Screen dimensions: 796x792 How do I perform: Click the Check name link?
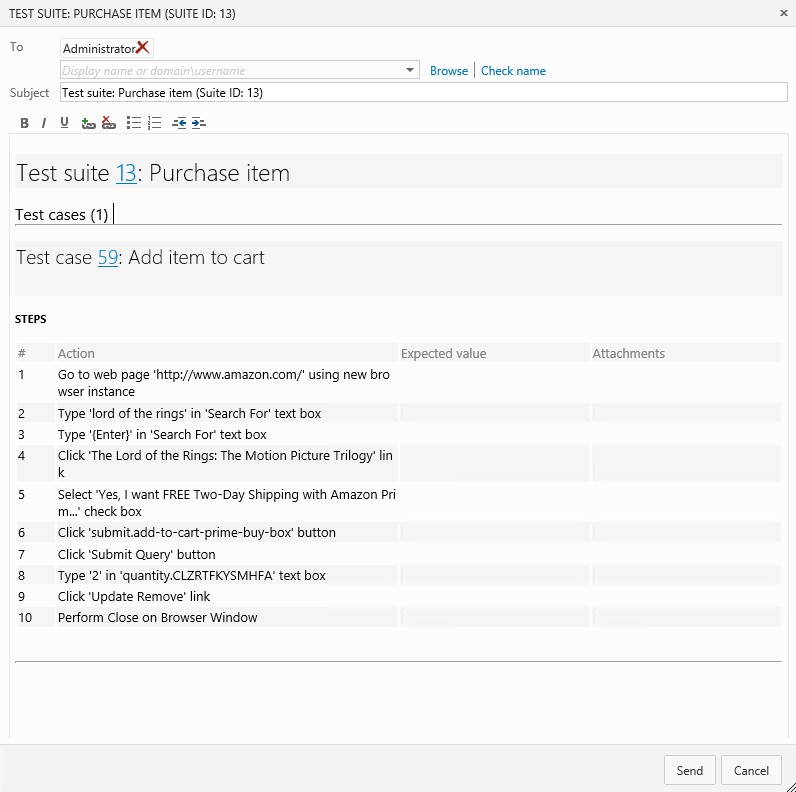click(513, 71)
